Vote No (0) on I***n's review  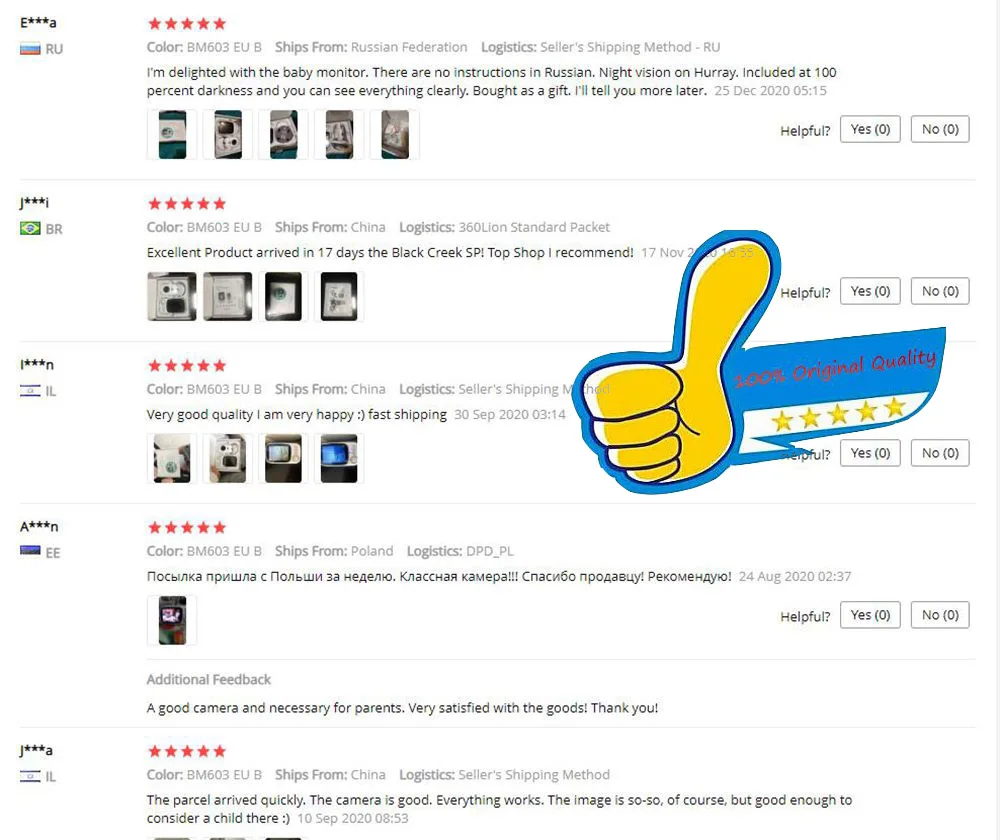[940, 453]
